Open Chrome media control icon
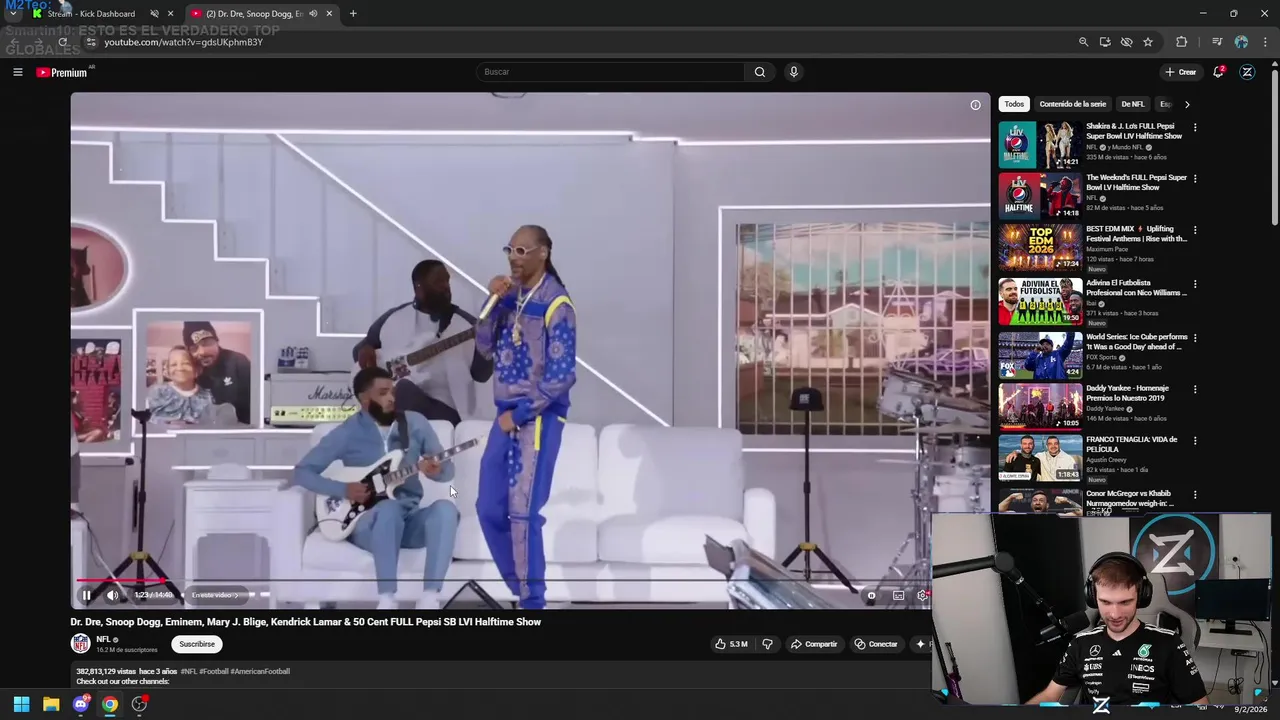Viewport: 1280px width, 720px height. [1217, 42]
